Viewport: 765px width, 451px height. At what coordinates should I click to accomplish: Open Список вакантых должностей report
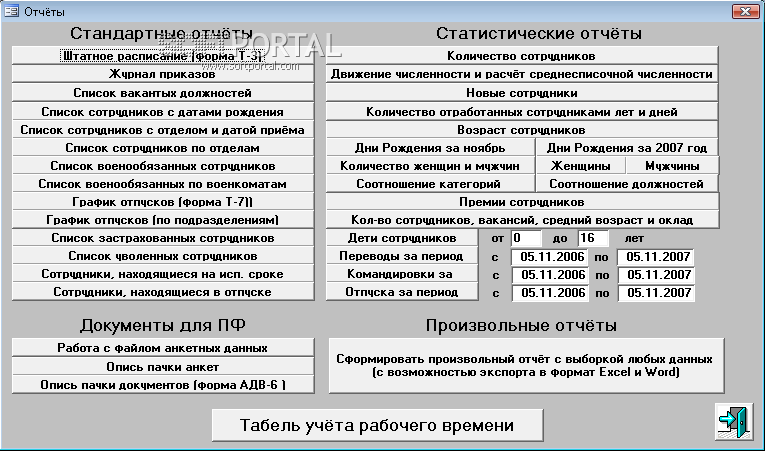pos(163,93)
